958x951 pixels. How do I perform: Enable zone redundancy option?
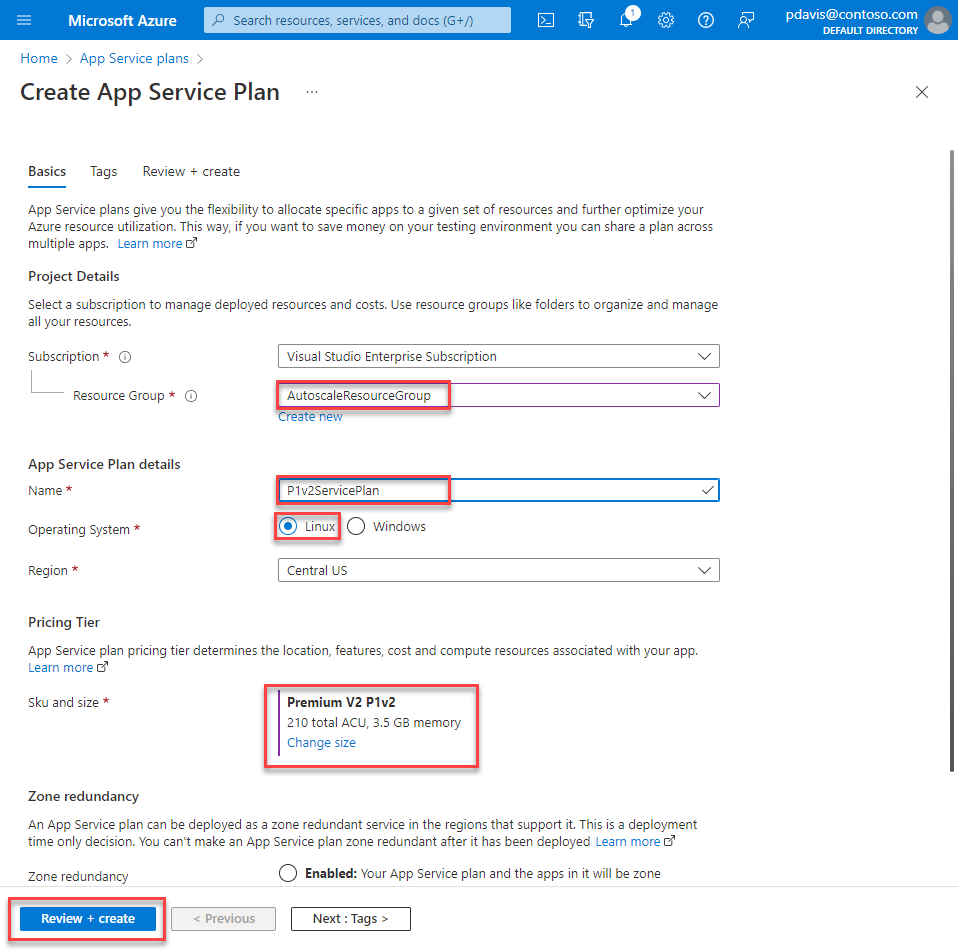coord(288,873)
